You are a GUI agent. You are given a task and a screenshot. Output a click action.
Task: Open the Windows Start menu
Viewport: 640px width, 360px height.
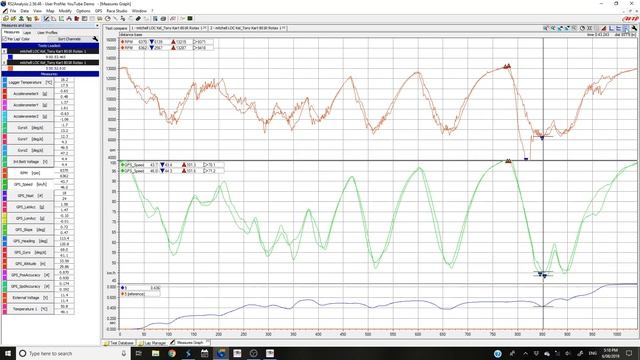[8, 353]
